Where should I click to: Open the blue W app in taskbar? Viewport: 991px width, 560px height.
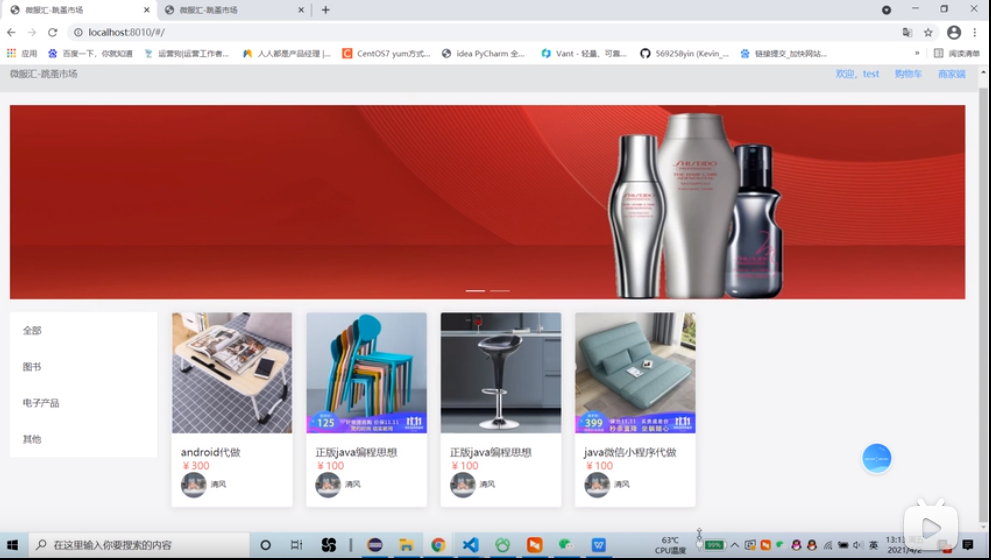coord(599,545)
